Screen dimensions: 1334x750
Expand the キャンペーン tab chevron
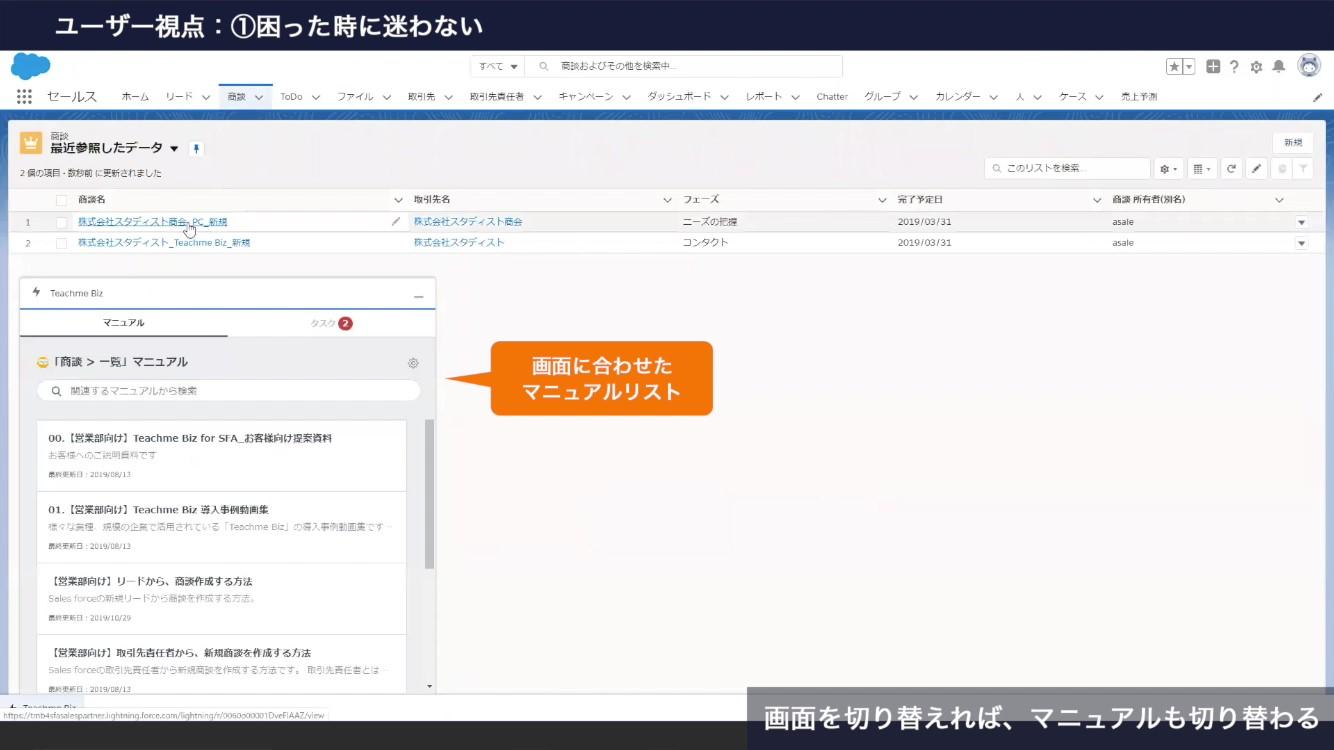tap(627, 98)
